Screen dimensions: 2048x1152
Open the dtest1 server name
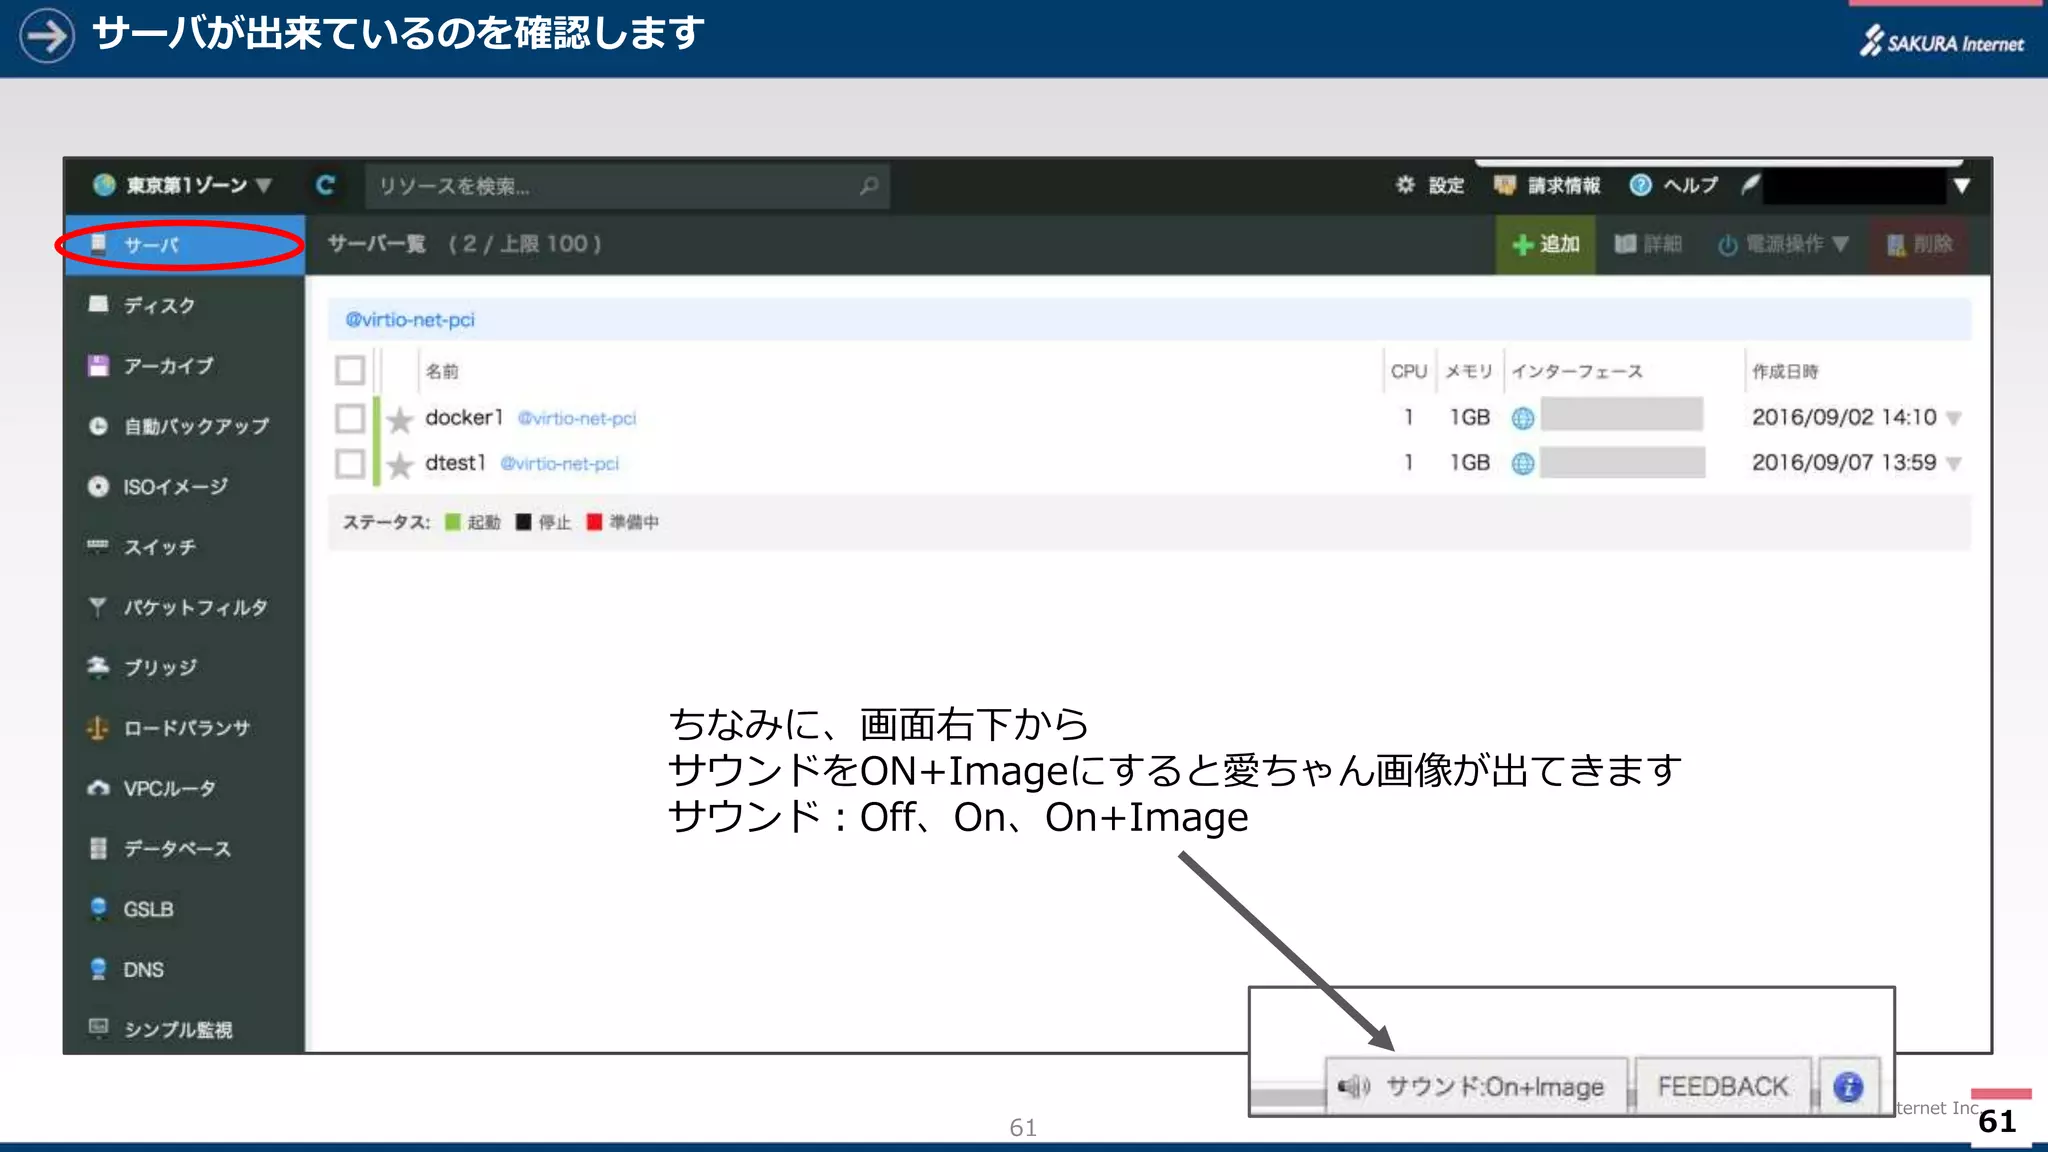(455, 462)
